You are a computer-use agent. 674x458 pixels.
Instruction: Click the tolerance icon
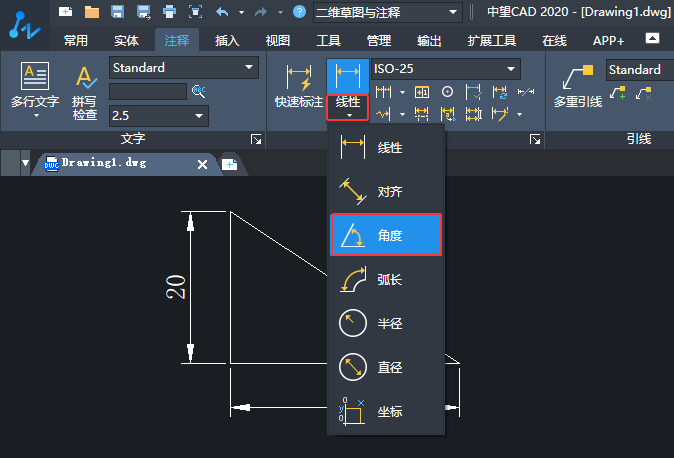422,92
